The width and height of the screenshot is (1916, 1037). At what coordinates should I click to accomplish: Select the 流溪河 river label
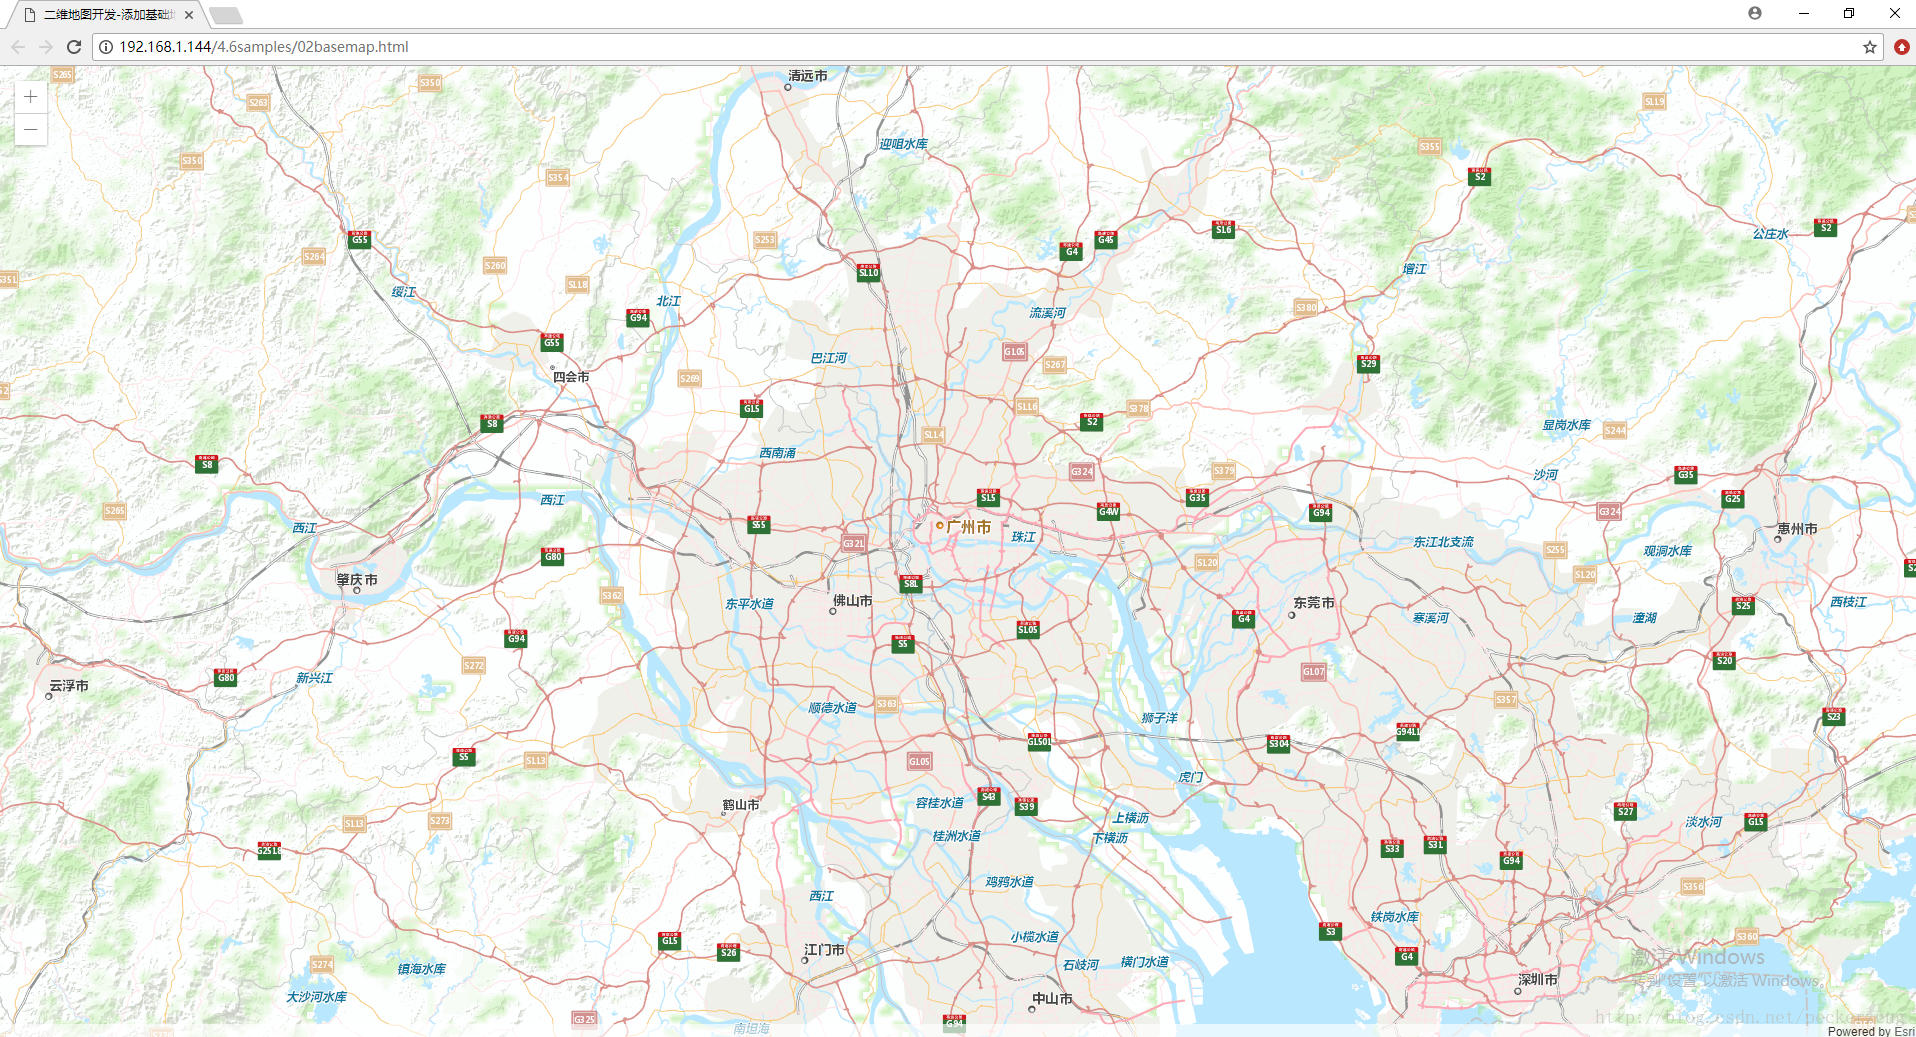pos(1047,313)
